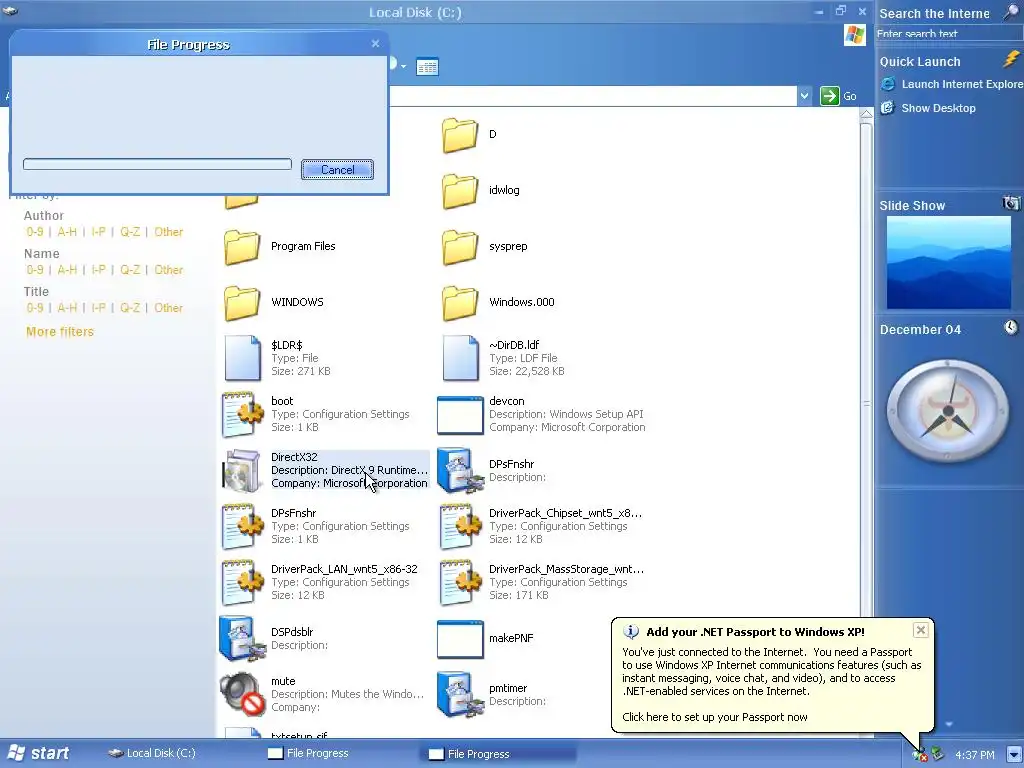Filter Name by Q-Z

pyautogui.click(x=129, y=270)
